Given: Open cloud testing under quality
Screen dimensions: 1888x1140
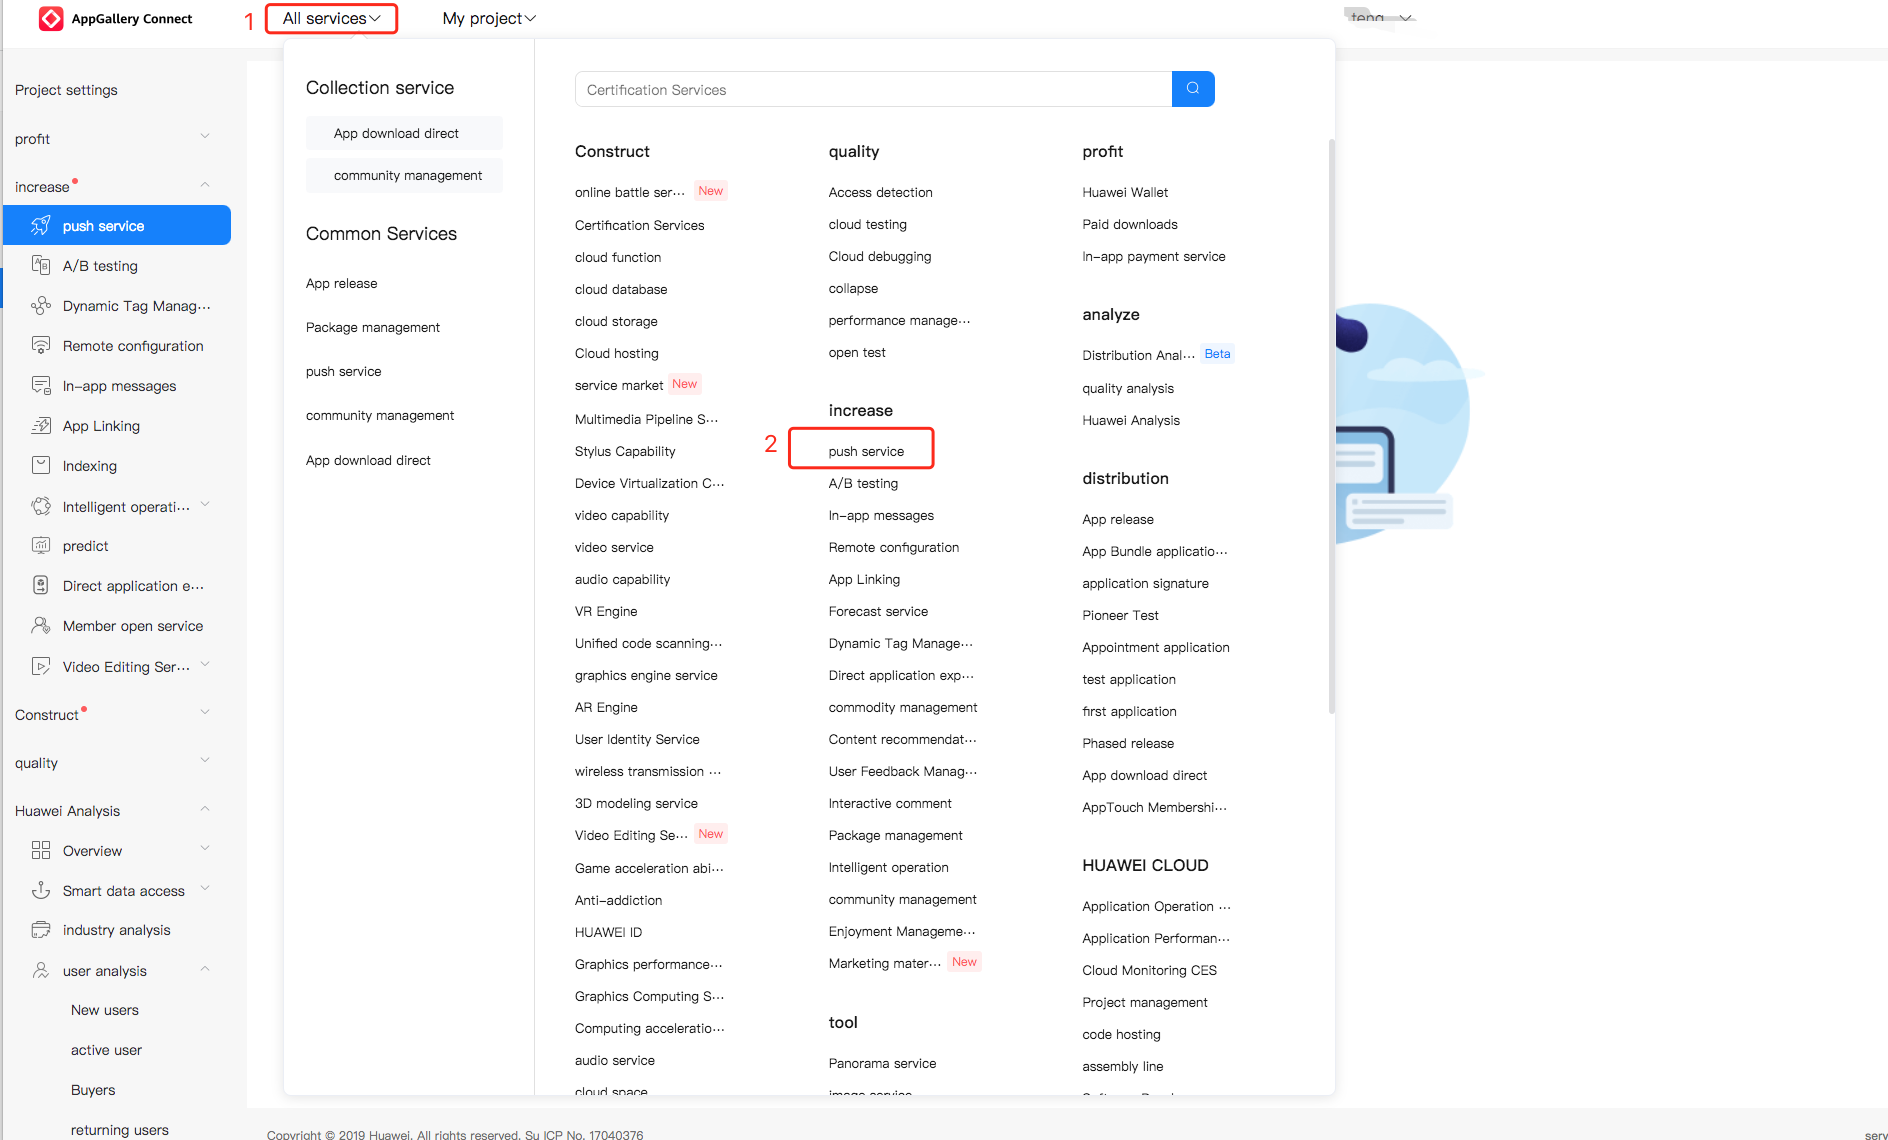Looking at the screenshot, I should tap(868, 224).
